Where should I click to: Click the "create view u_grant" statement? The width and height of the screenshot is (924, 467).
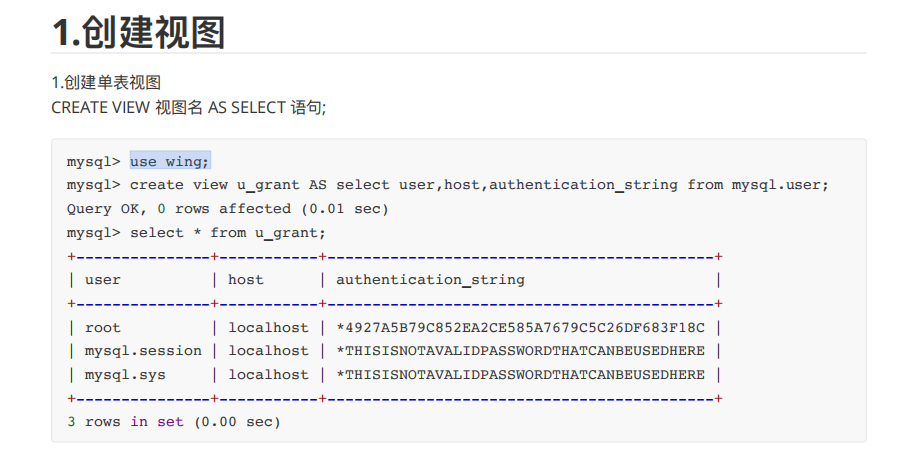pyautogui.click(x=480, y=185)
